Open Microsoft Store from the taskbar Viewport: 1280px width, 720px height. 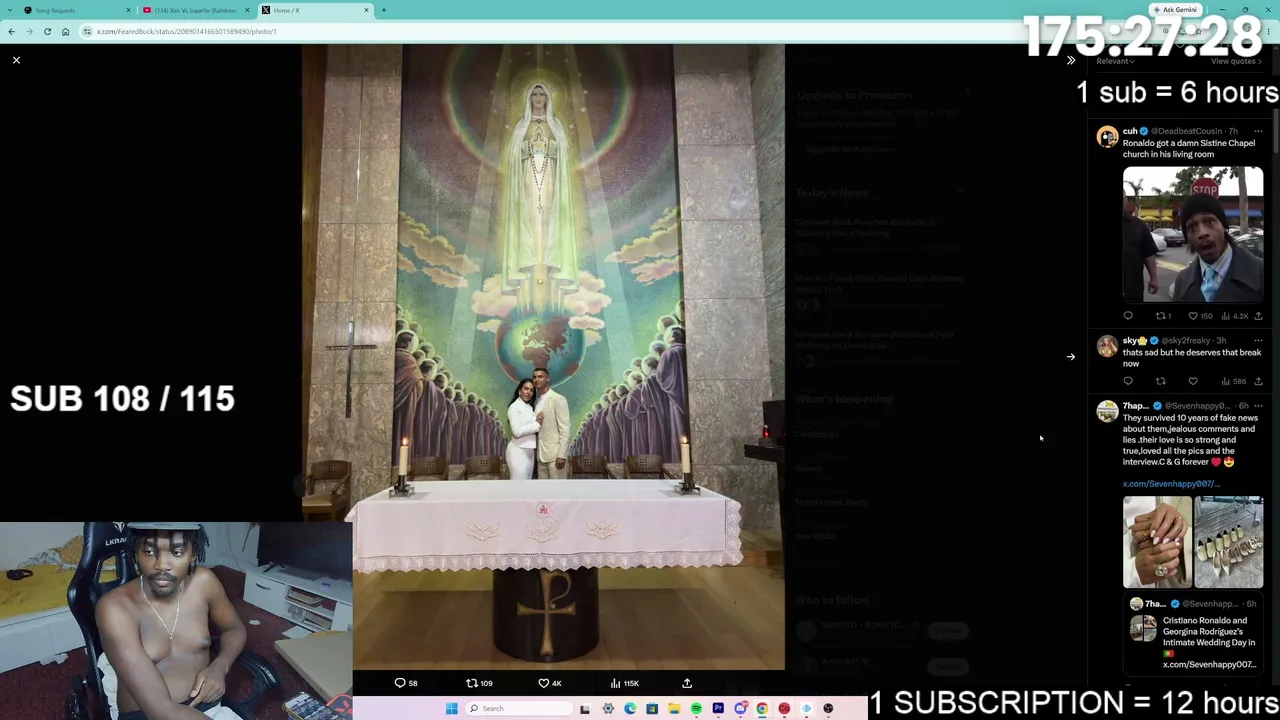(x=652, y=708)
